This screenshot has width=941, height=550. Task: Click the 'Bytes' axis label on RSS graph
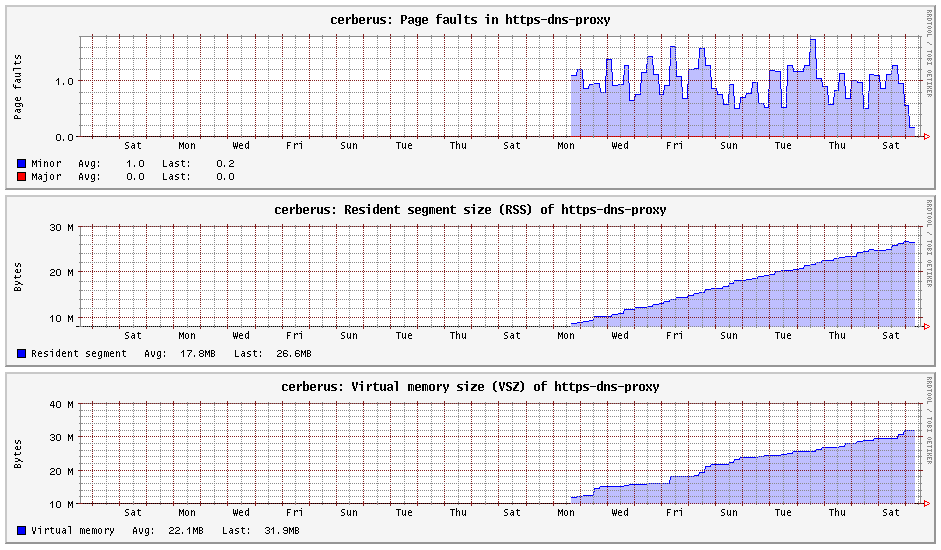tap(17, 277)
